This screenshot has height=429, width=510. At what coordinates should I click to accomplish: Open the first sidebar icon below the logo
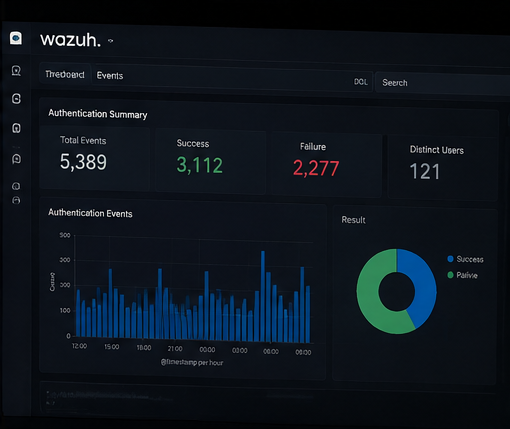(x=16, y=71)
